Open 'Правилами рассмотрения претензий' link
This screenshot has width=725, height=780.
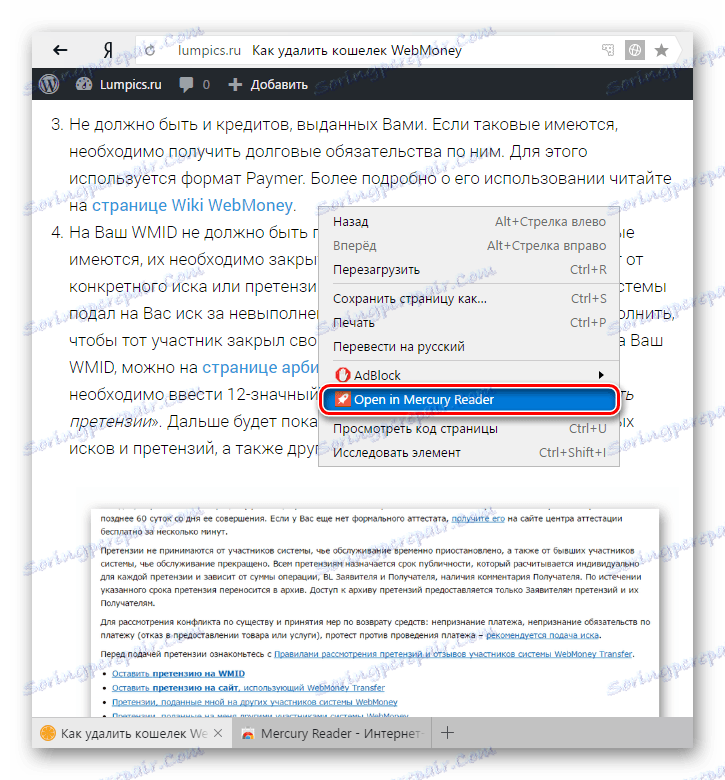[453, 654]
